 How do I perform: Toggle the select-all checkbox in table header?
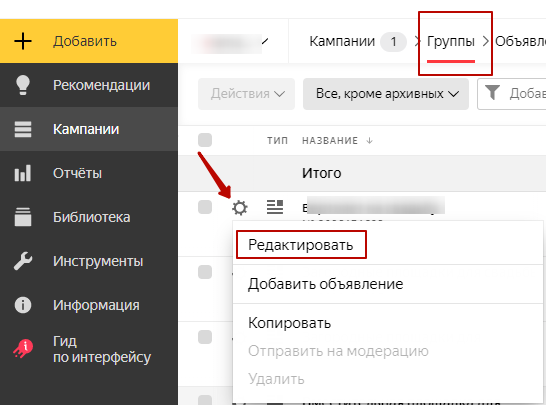(205, 140)
